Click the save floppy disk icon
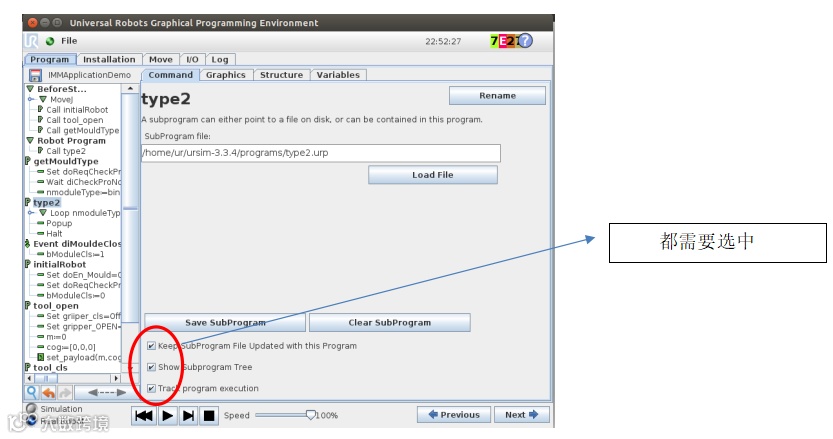 [x=35, y=75]
